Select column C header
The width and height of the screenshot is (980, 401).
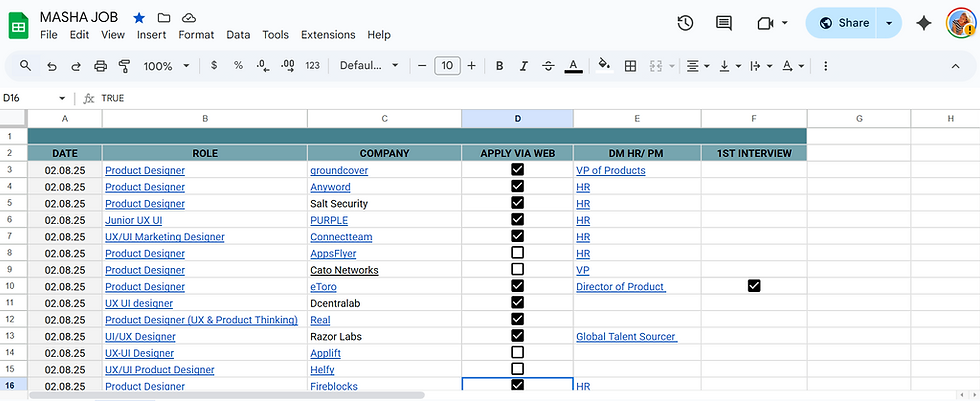click(384, 119)
